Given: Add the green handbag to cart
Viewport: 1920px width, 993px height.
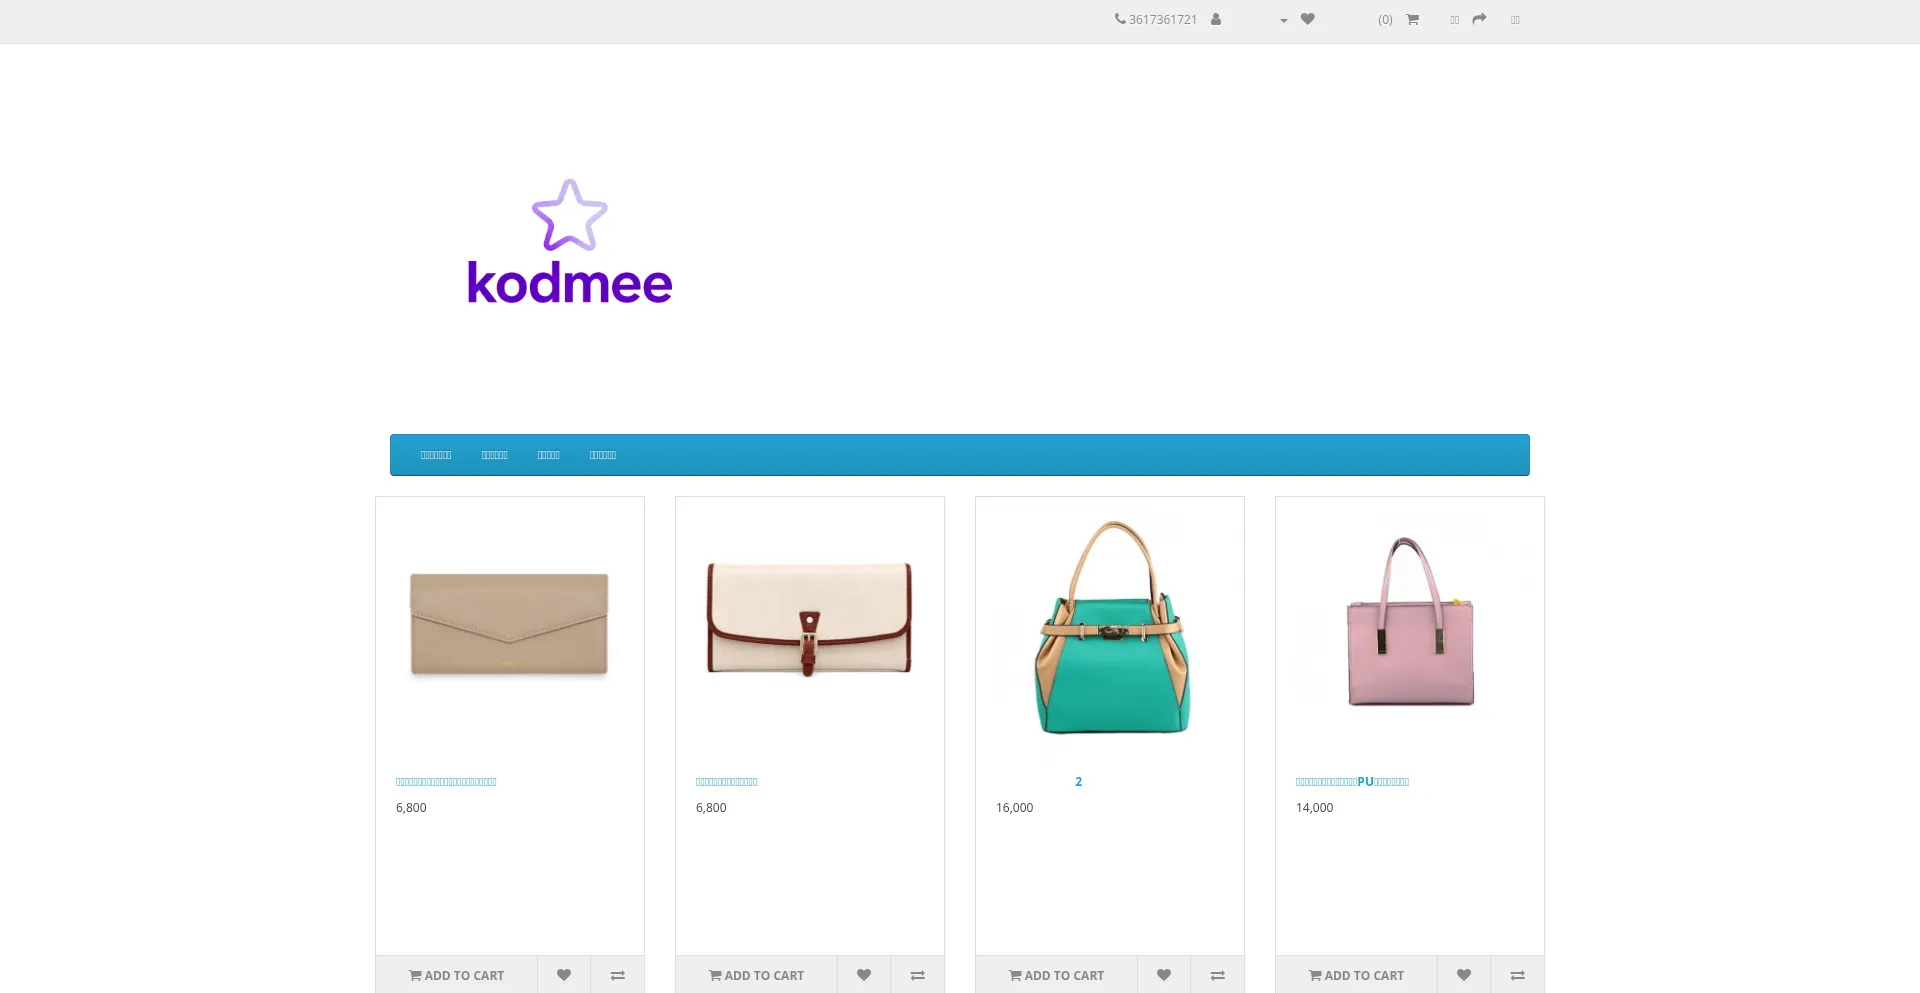Looking at the screenshot, I should tap(1057, 975).
